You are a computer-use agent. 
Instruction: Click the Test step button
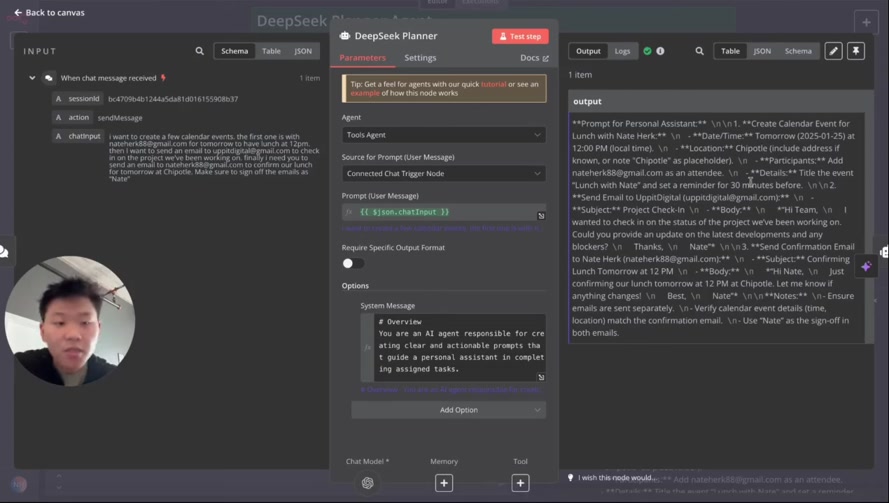[x=520, y=36]
